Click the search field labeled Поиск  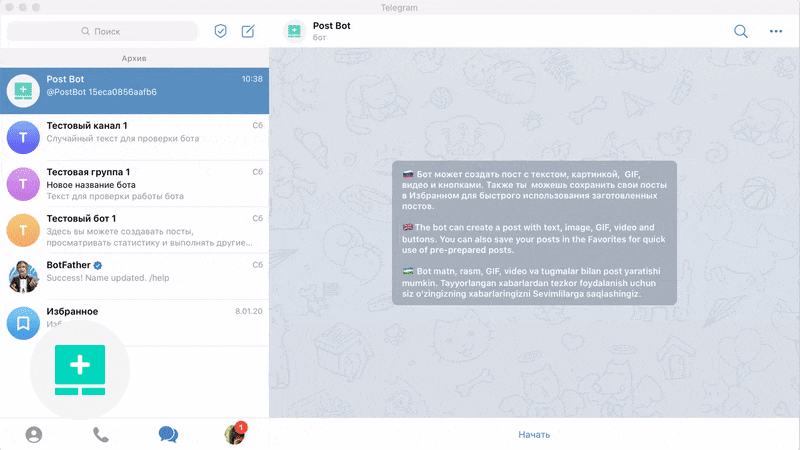[102, 31]
